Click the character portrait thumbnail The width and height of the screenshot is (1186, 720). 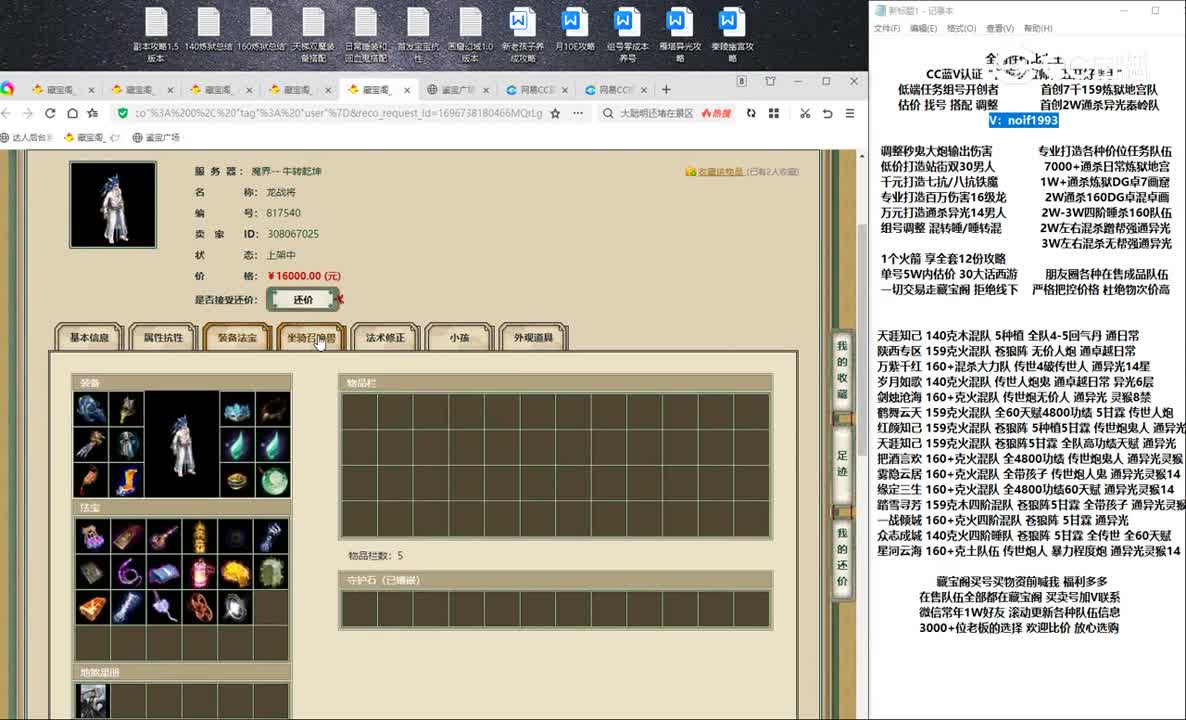point(113,204)
